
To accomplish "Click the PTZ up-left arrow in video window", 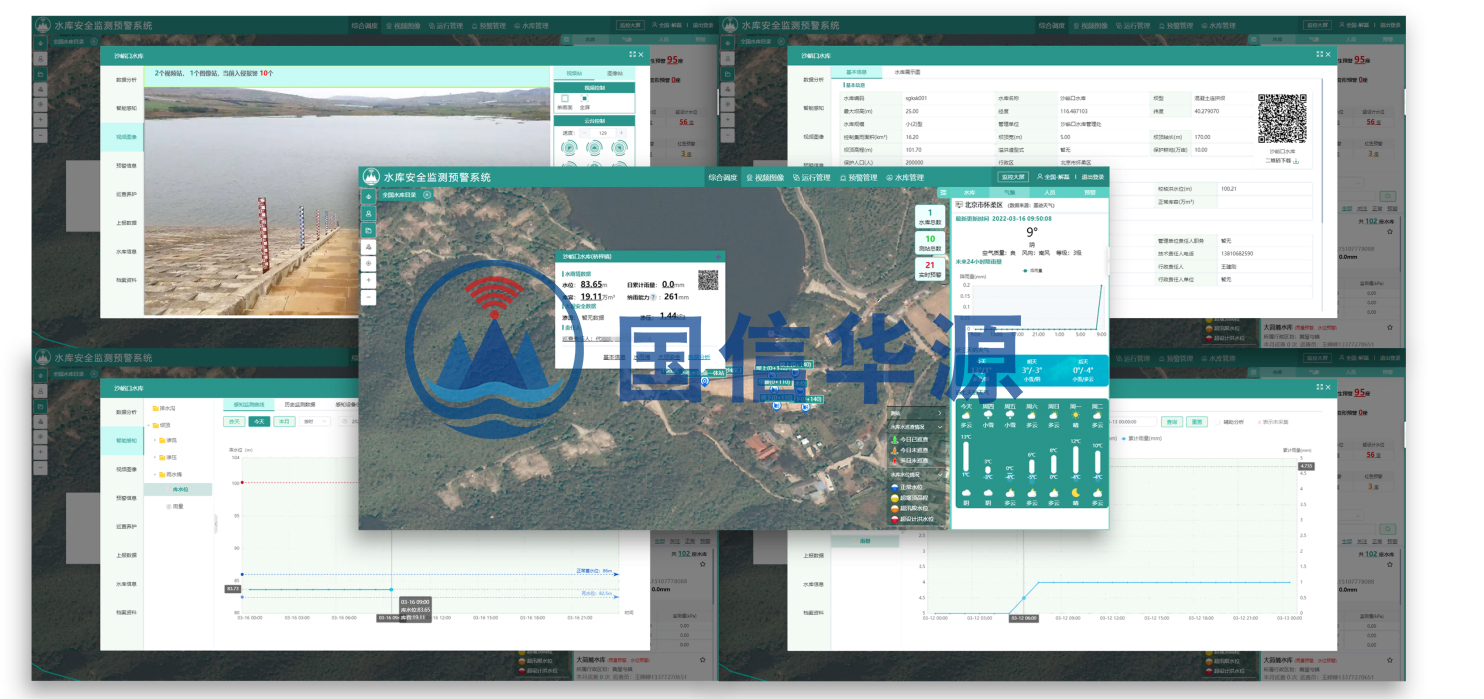I will 569,150.
